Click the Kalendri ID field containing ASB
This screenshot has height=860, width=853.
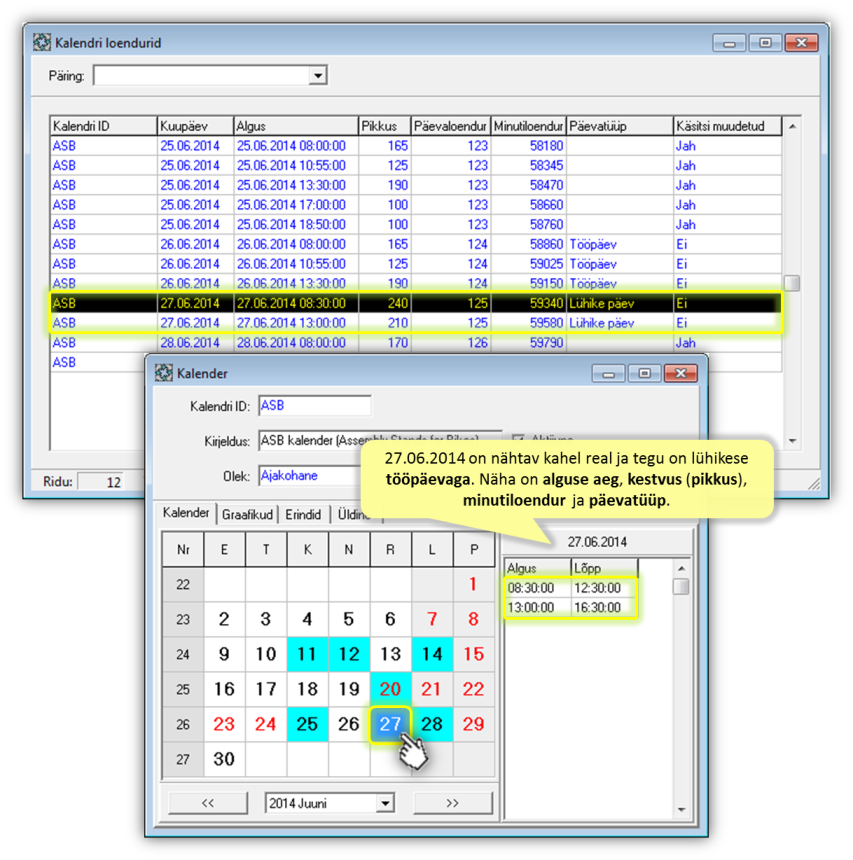pyautogui.click(x=315, y=406)
